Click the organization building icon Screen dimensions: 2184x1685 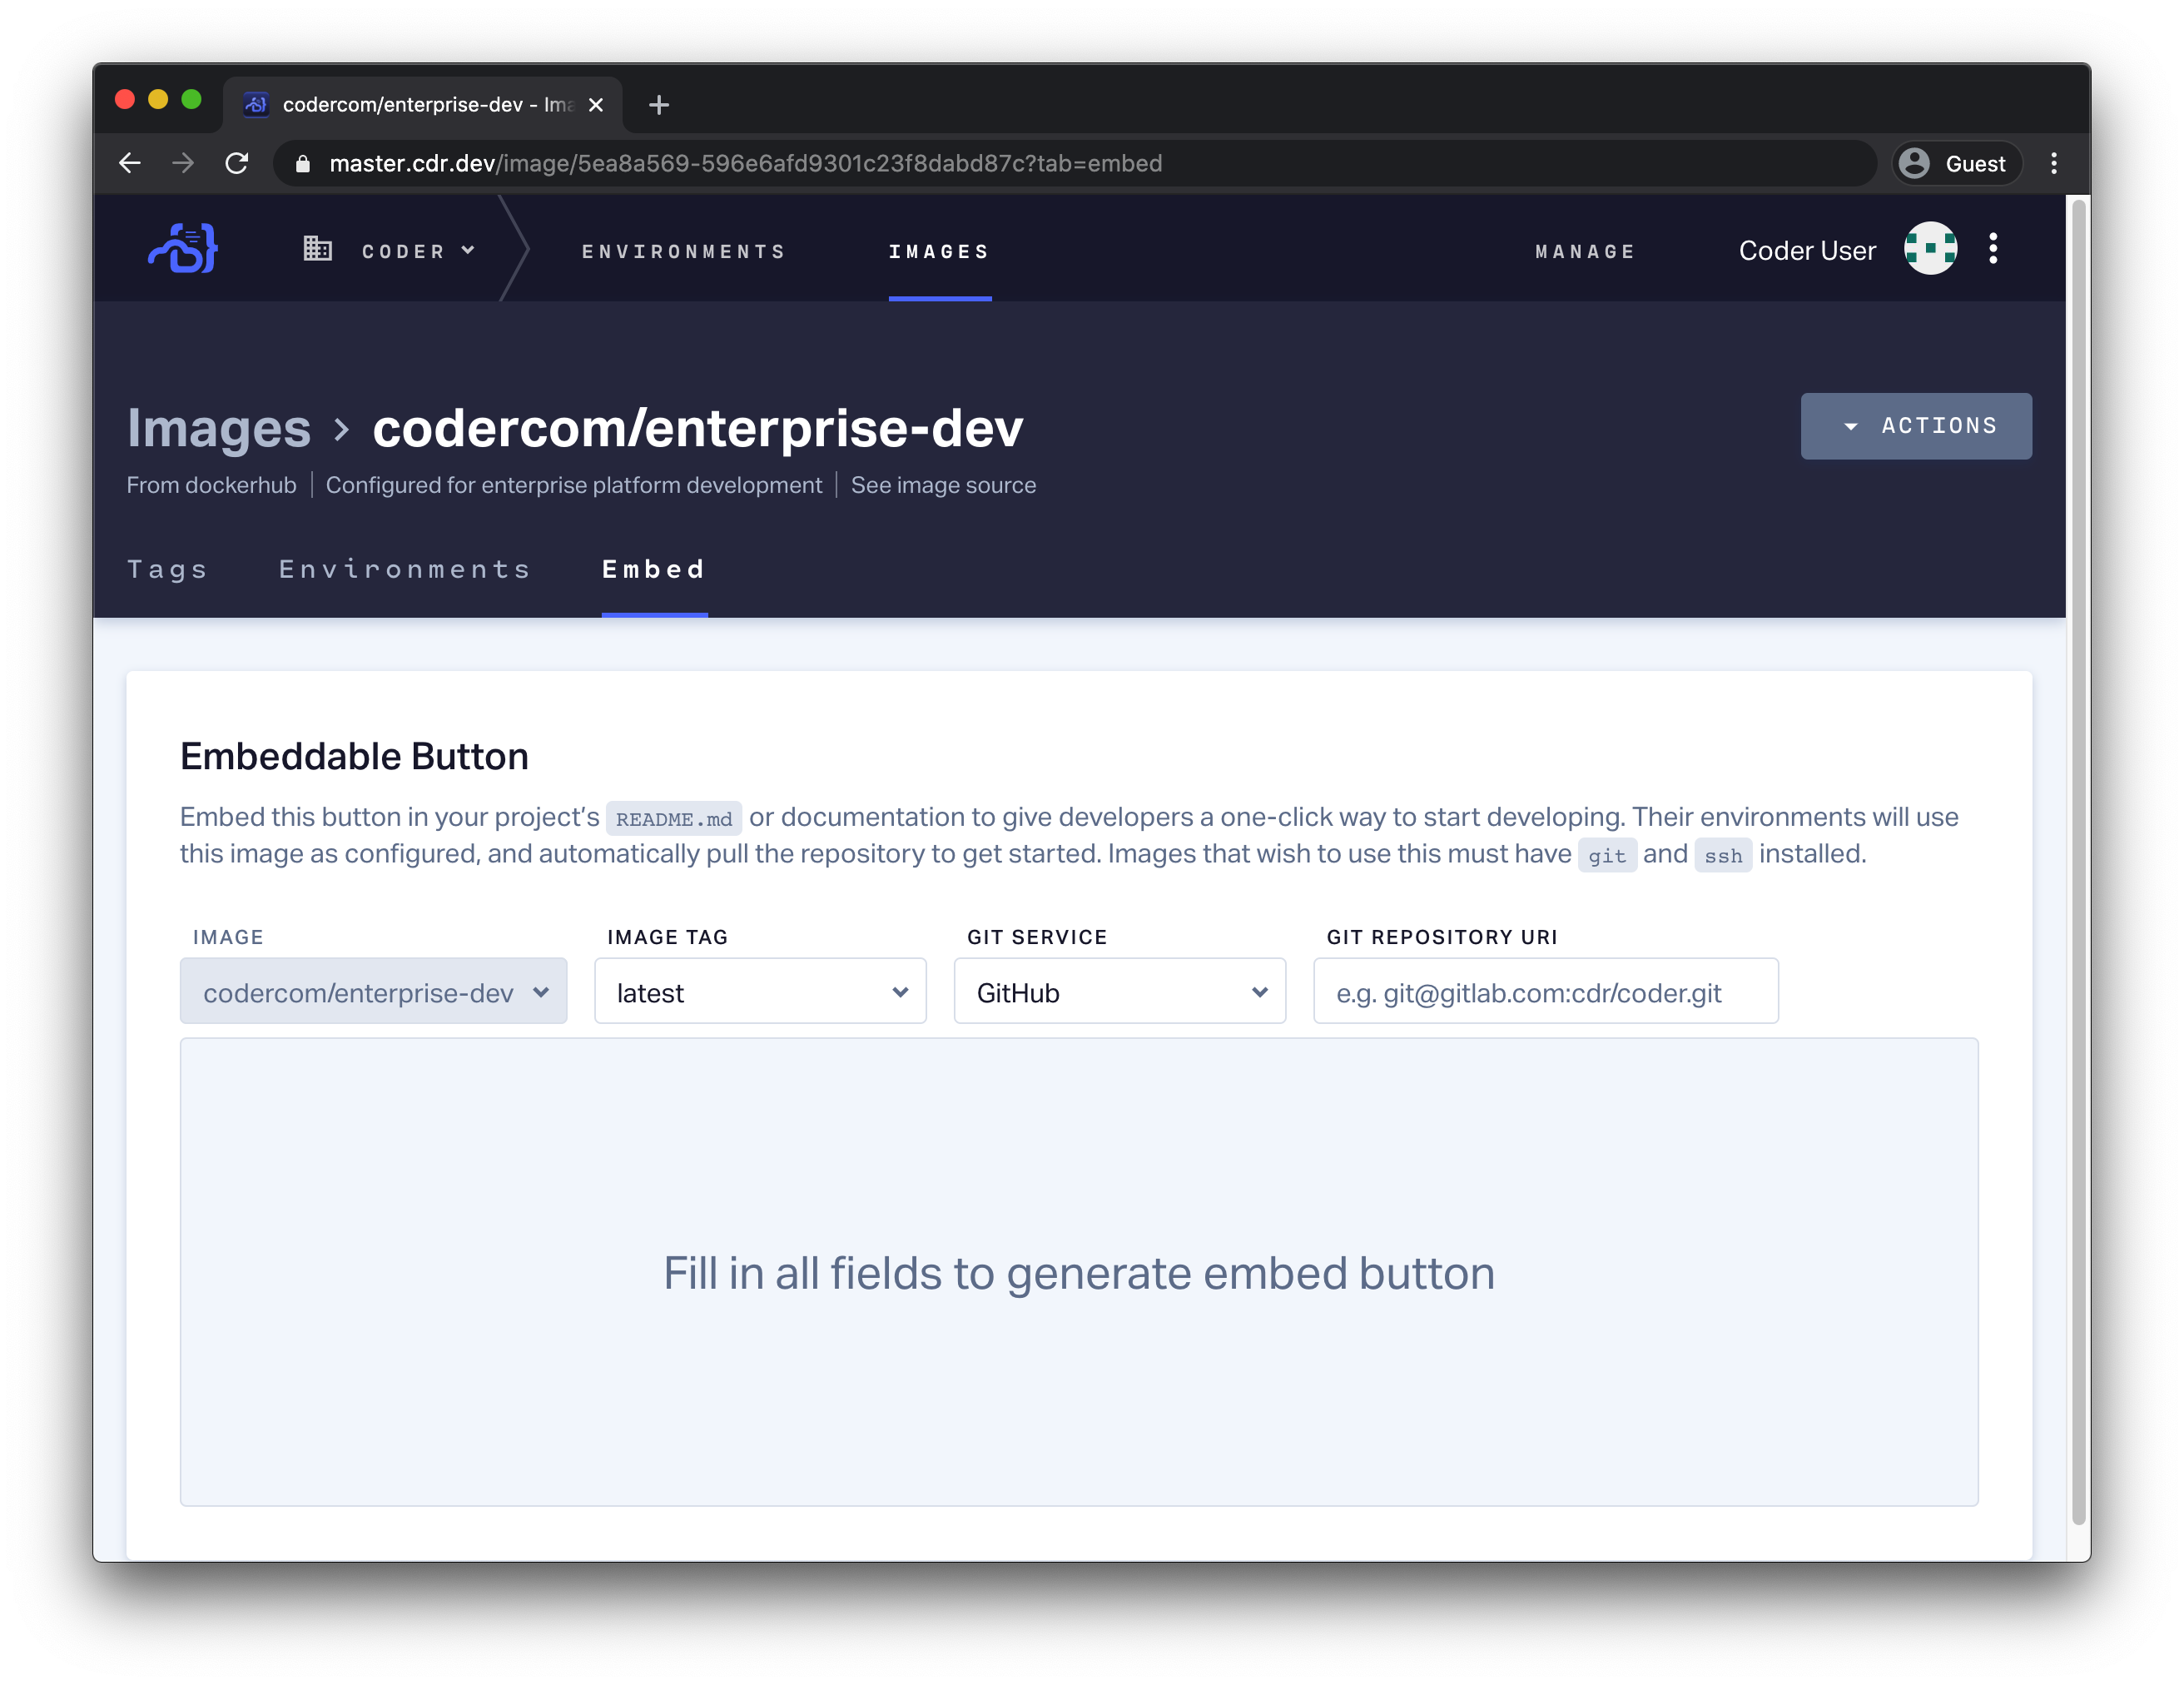317,249
